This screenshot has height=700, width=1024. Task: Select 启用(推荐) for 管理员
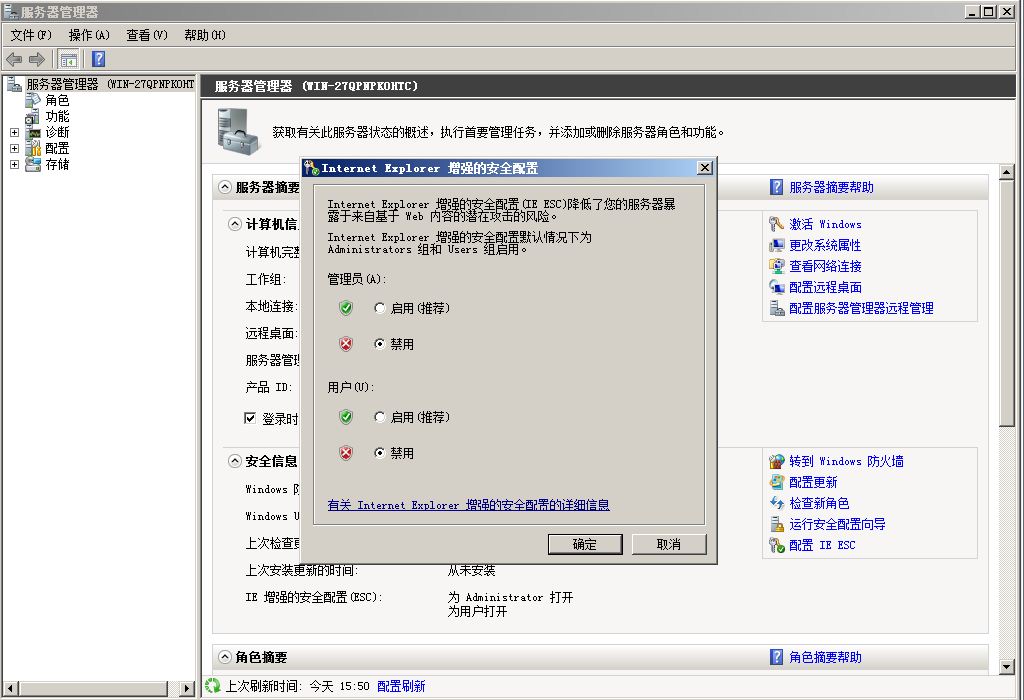[379, 308]
